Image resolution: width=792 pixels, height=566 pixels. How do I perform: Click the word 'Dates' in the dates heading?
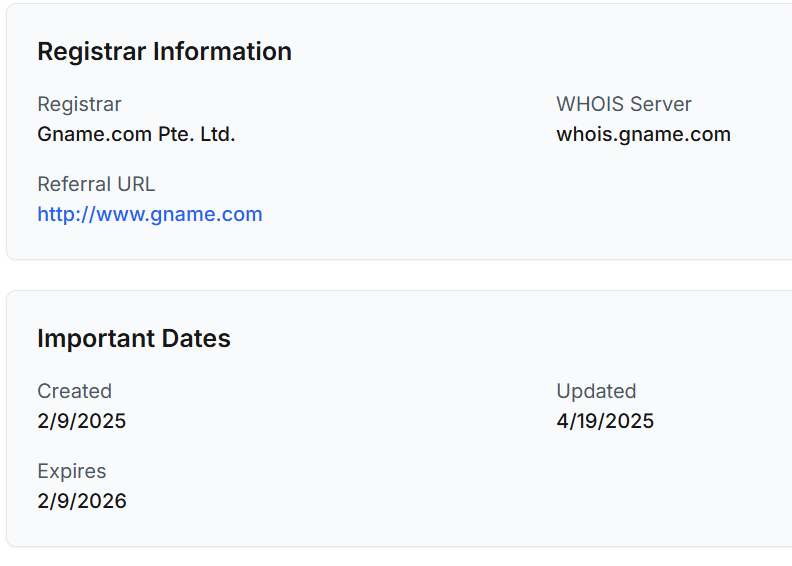199,339
